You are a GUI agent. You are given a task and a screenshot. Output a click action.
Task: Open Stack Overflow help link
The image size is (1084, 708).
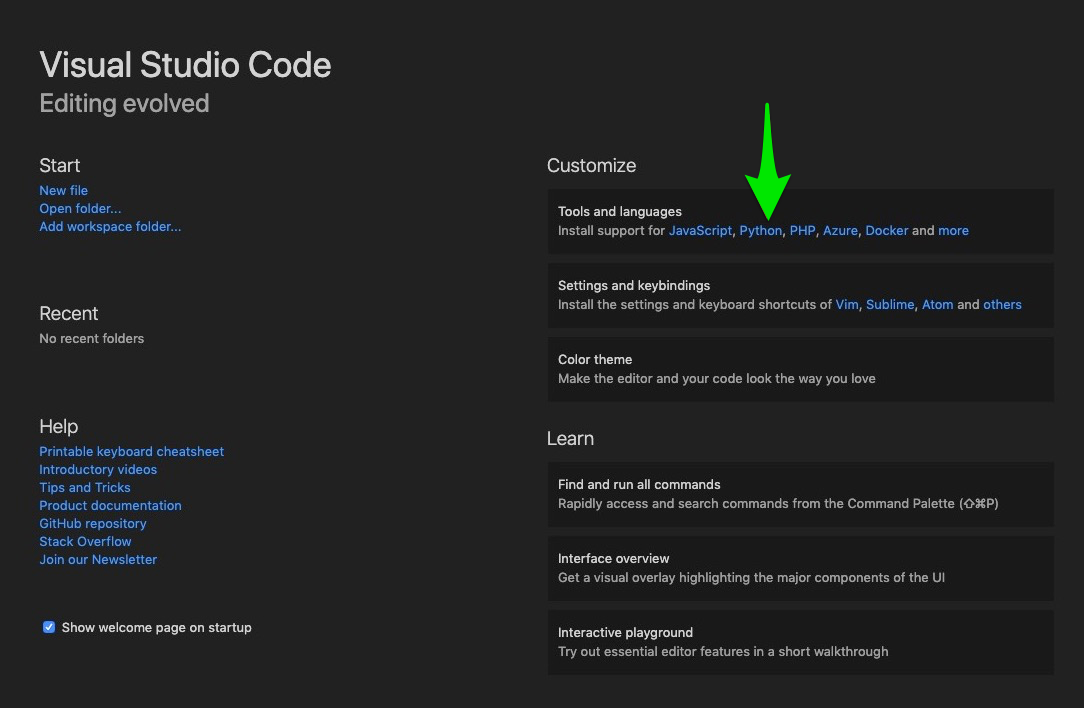coord(85,541)
